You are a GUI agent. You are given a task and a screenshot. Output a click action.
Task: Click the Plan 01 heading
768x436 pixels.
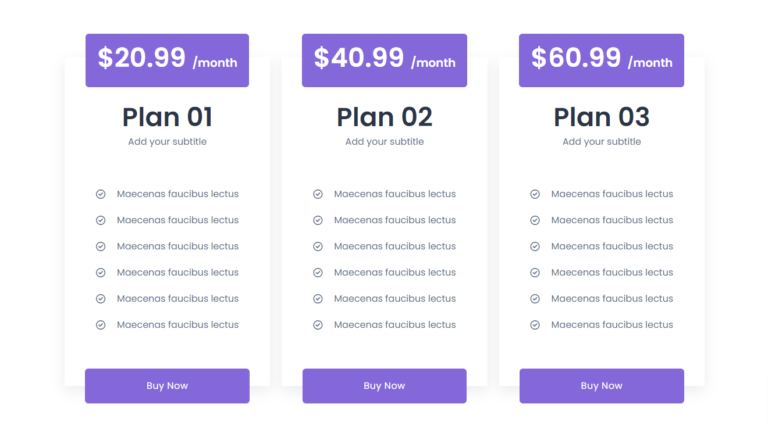click(x=167, y=117)
